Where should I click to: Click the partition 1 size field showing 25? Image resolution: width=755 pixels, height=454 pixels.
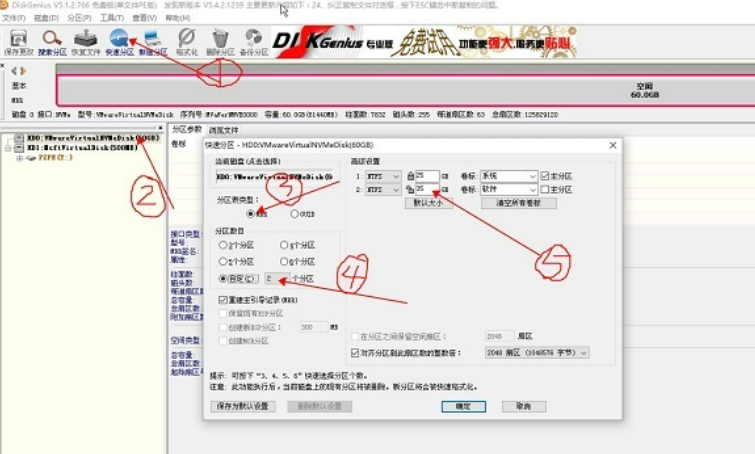coord(428,176)
